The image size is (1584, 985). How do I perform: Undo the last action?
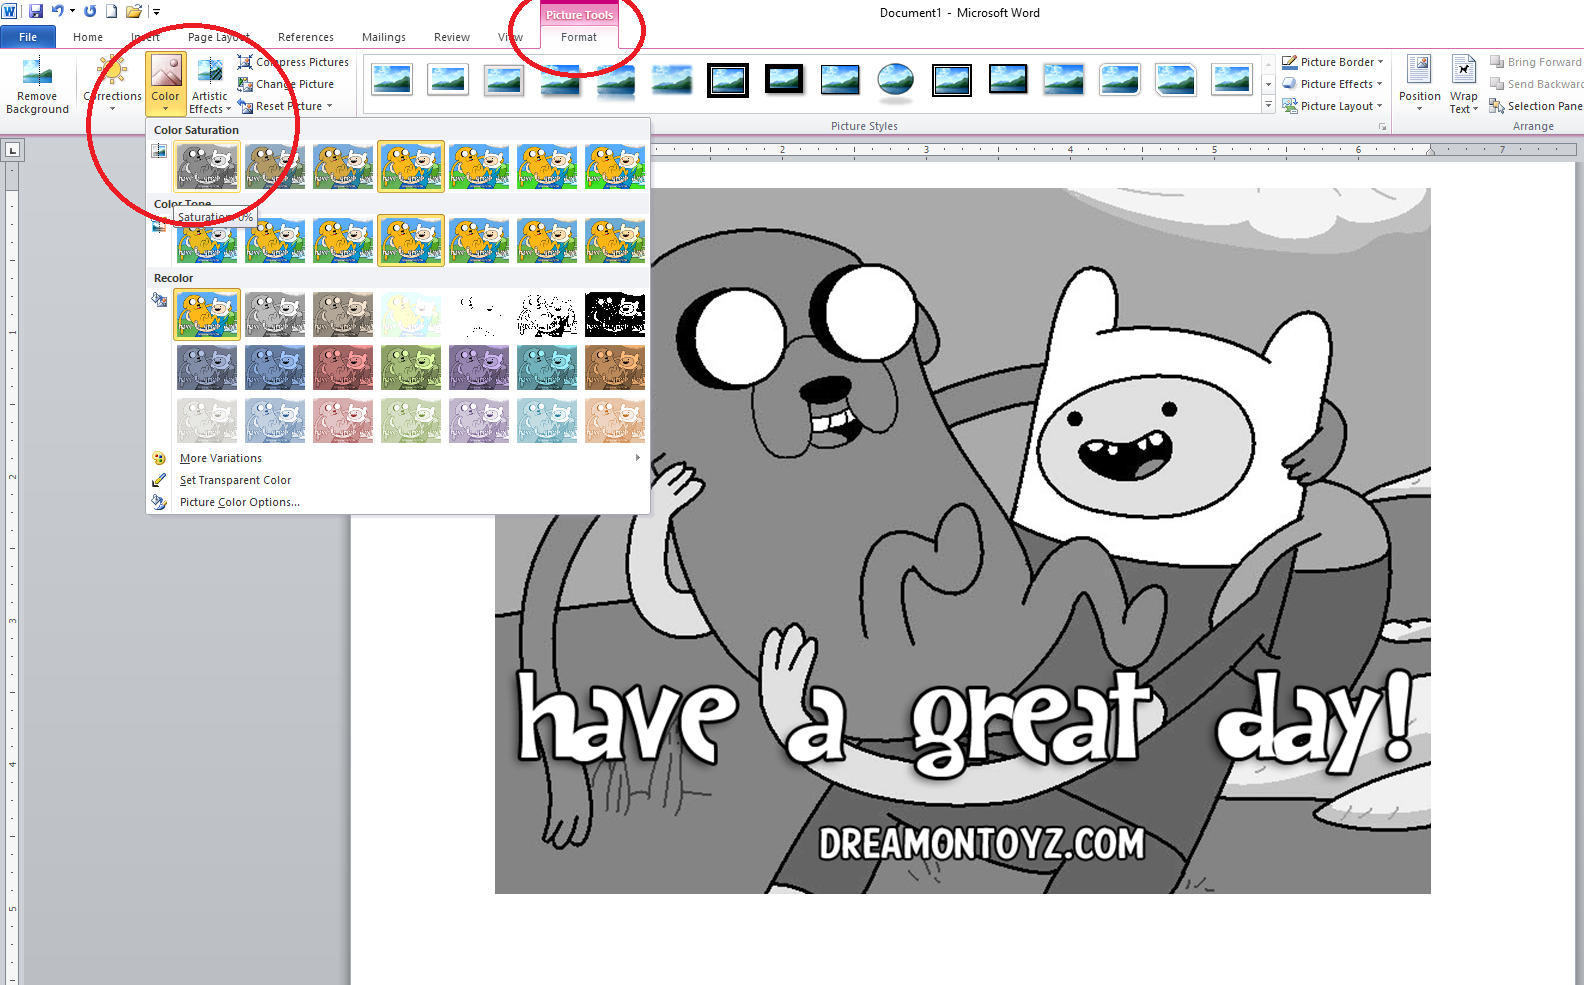coord(57,12)
